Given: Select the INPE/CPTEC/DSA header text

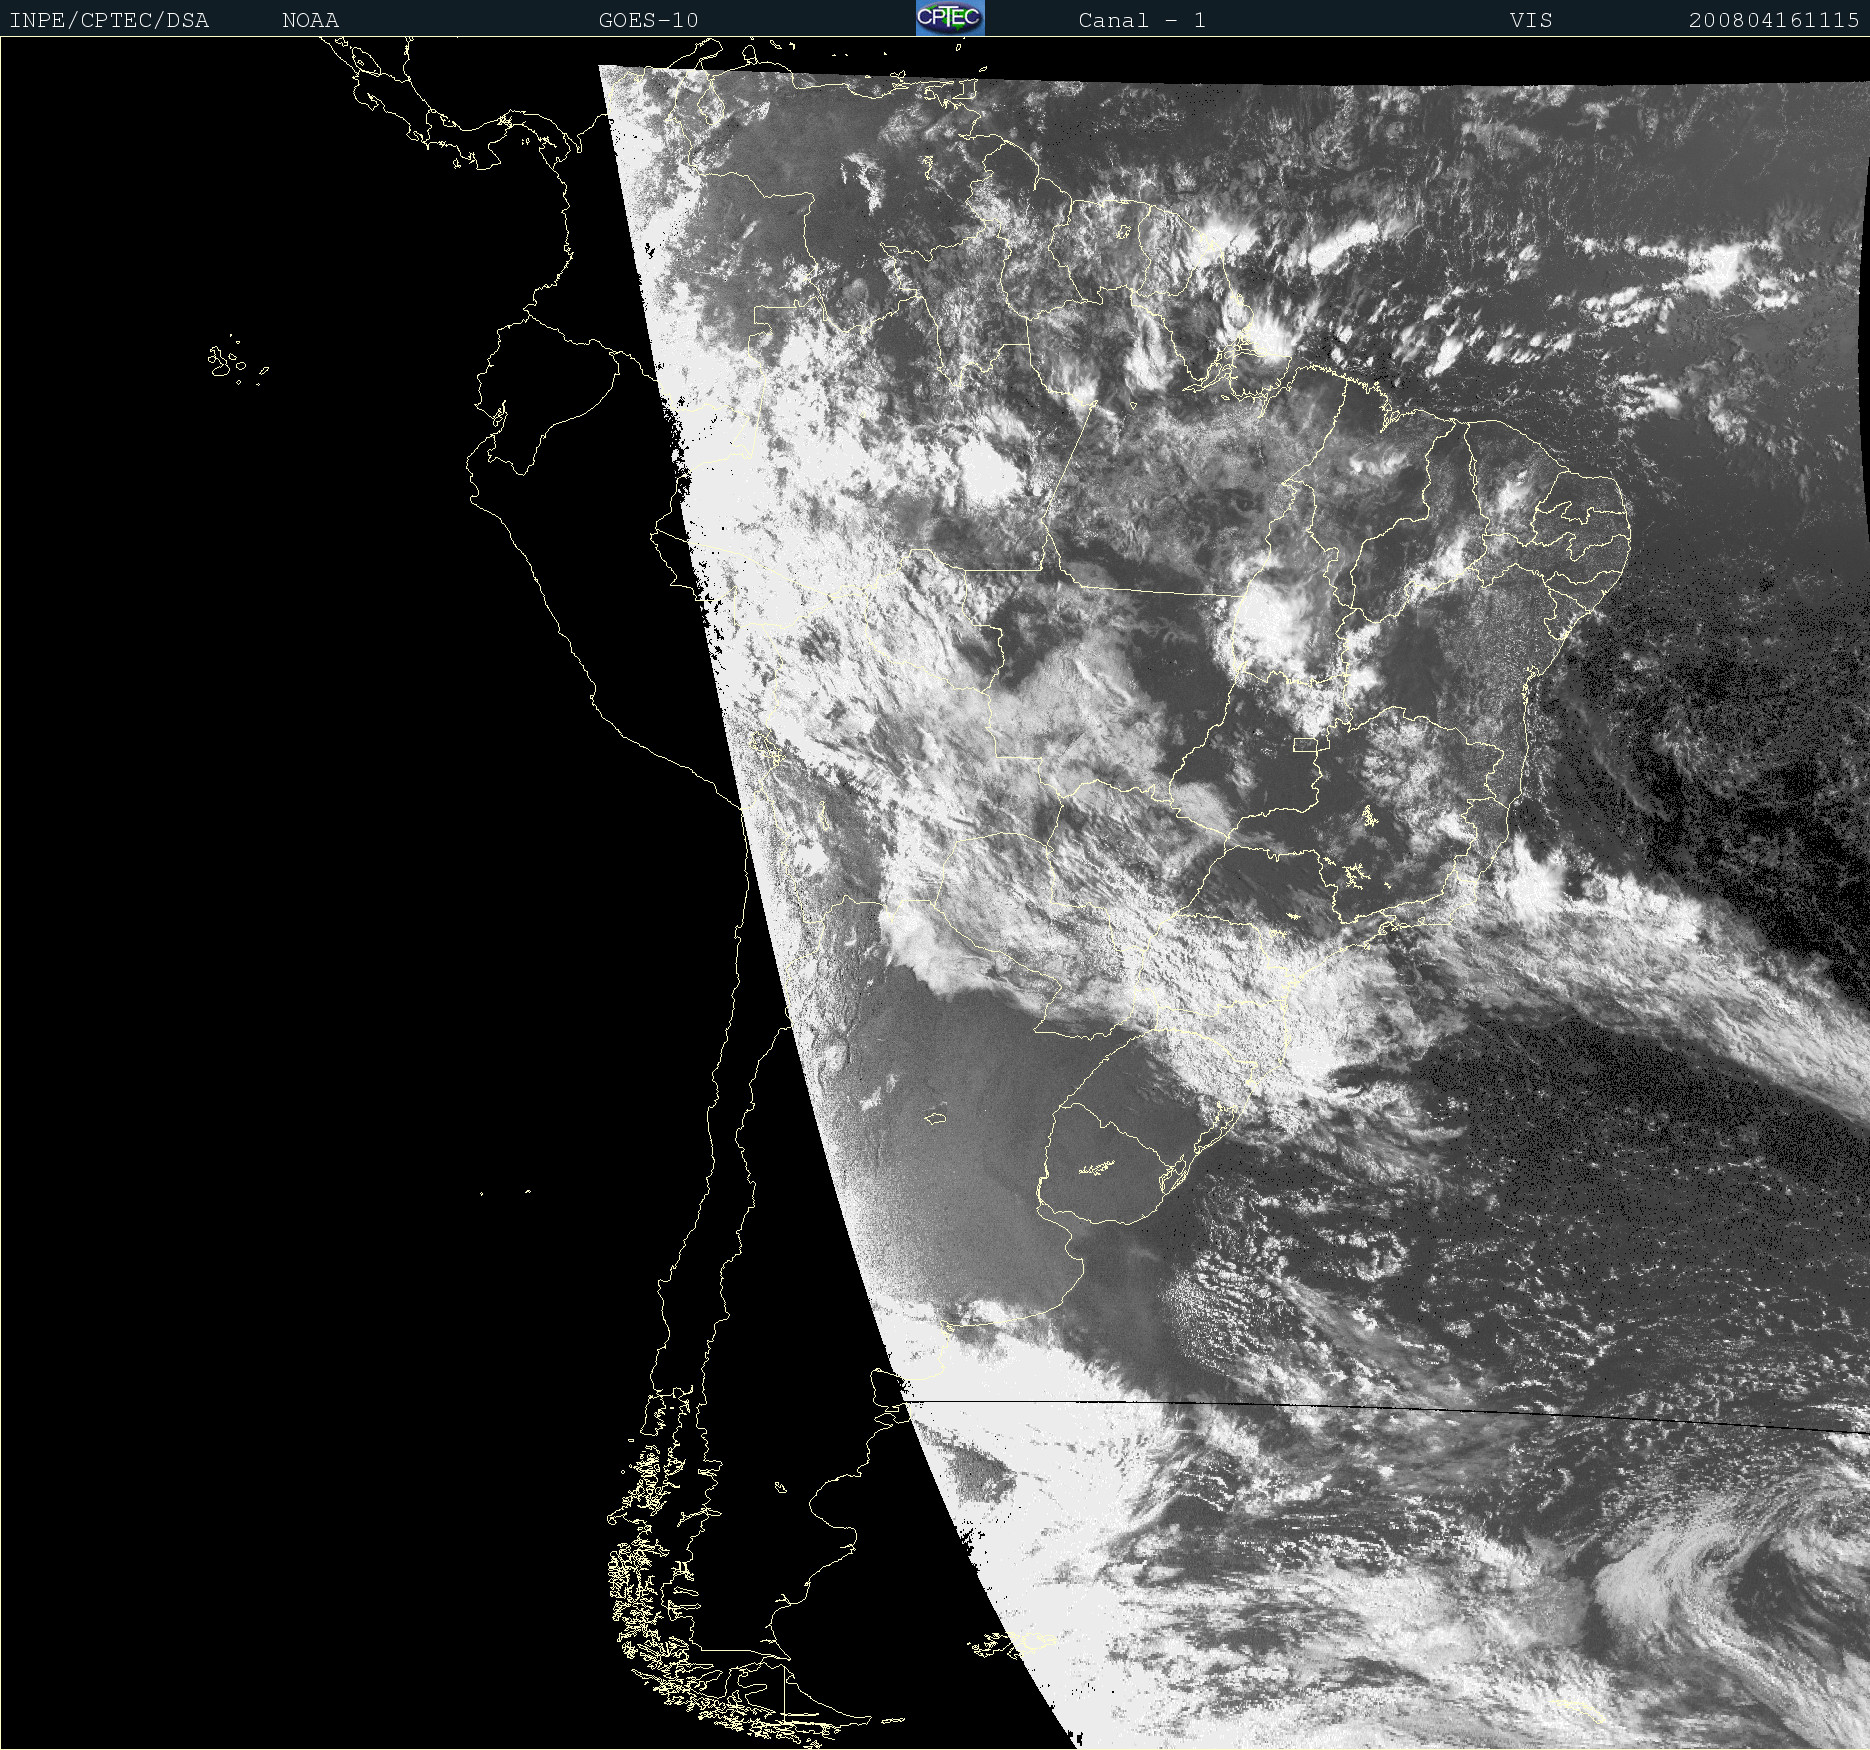Looking at the screenshot, I should 109,20.
